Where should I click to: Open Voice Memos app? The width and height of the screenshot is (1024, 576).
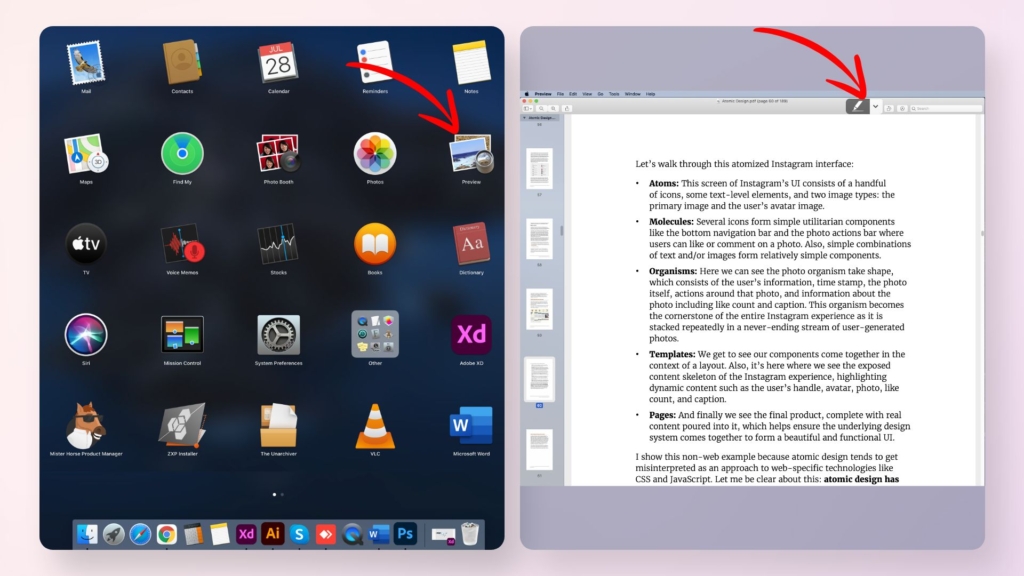click(x=182, y=244)
